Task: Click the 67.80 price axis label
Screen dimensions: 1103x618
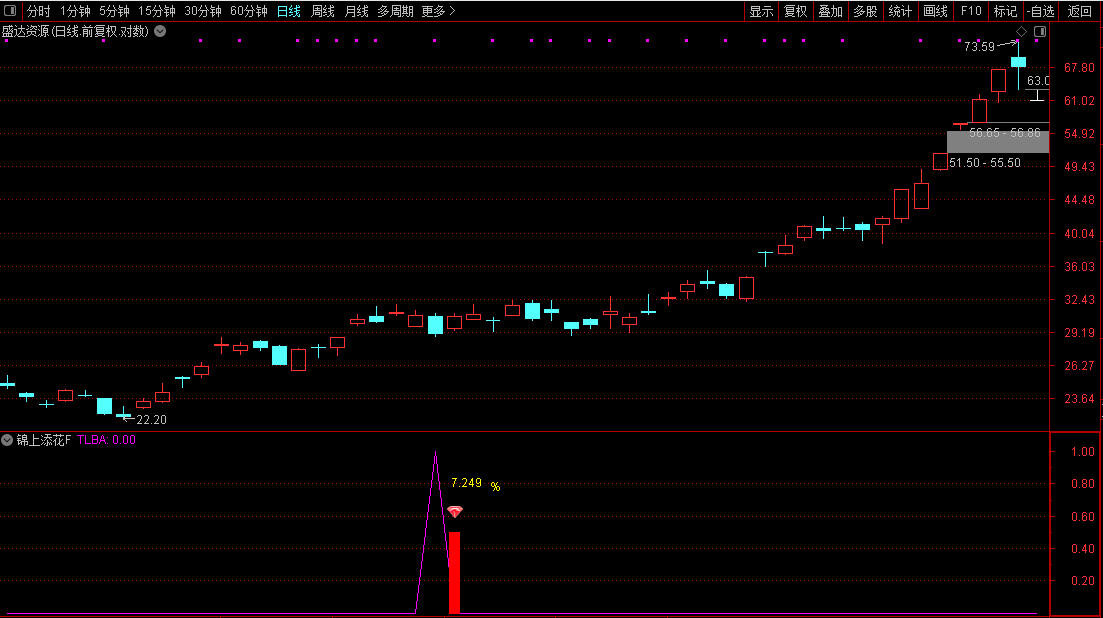Action: pyautogui.click(x=1079, y=67)
